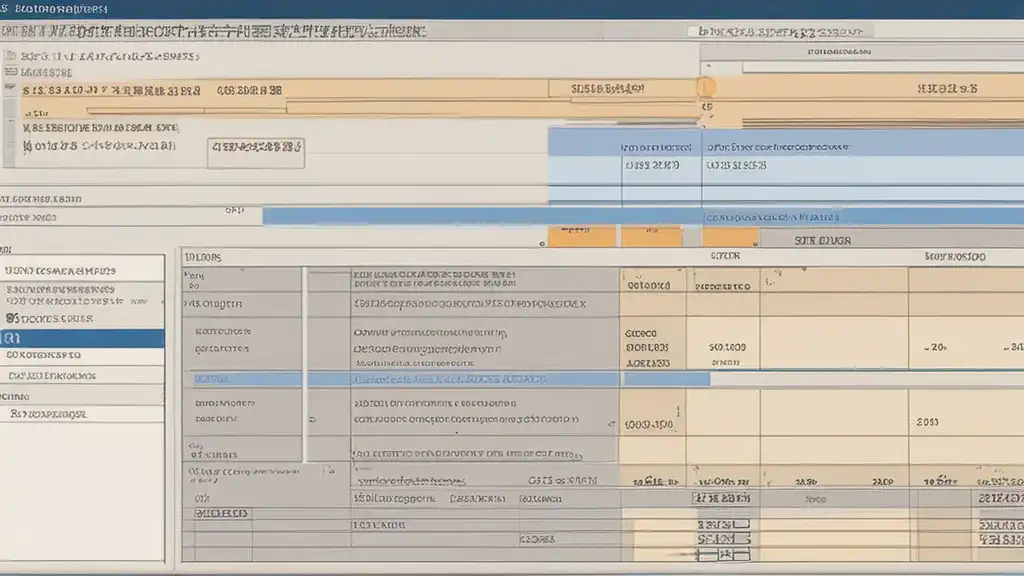
Task: Click the rightmost column header of the table
Action: [x=955, y=257]
